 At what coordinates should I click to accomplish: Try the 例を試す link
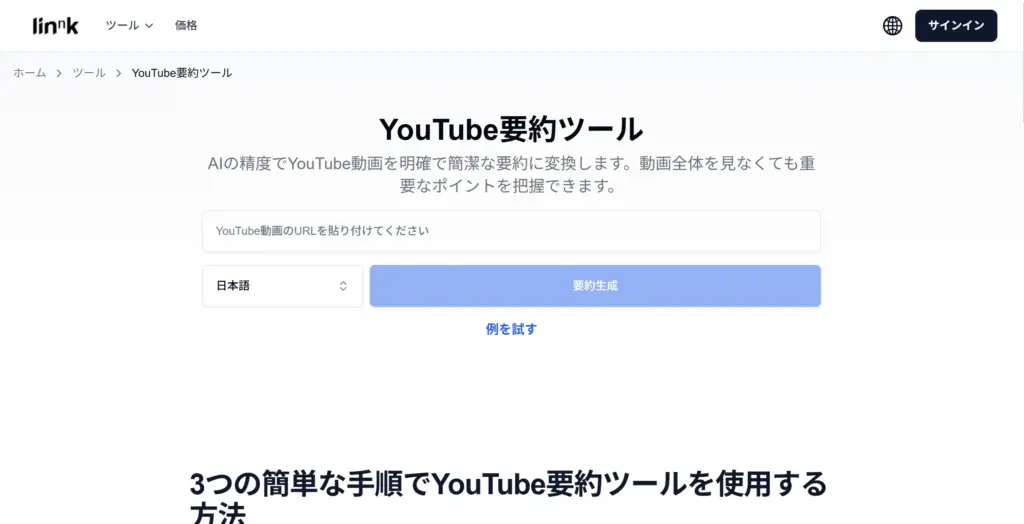(x=511, y=329)
